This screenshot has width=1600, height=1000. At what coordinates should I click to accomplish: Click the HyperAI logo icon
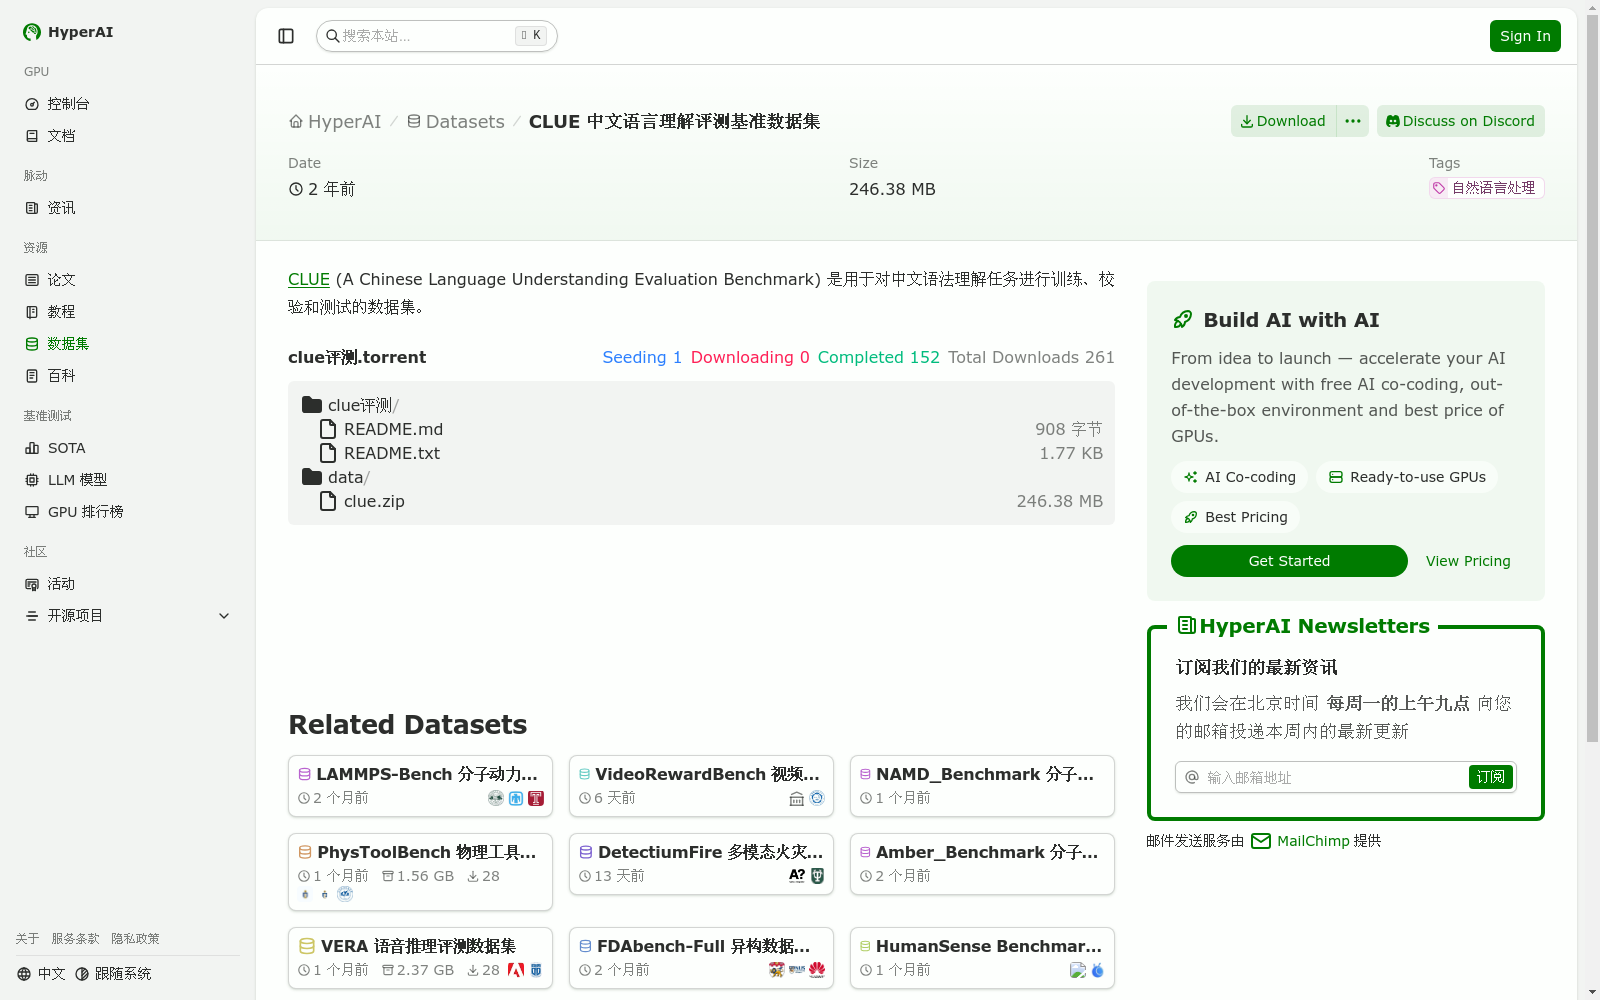pos(32,32)
